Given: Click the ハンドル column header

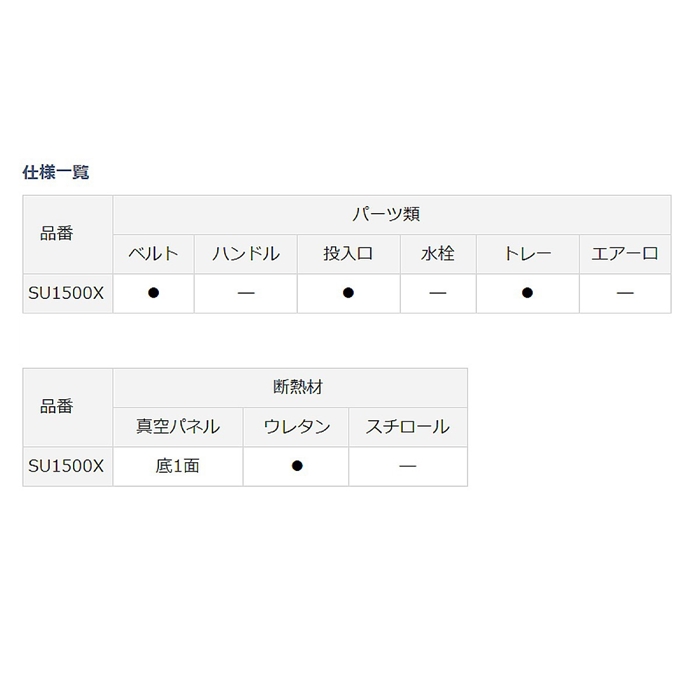Looking at the screenshot, I should (x=246, y=254).
